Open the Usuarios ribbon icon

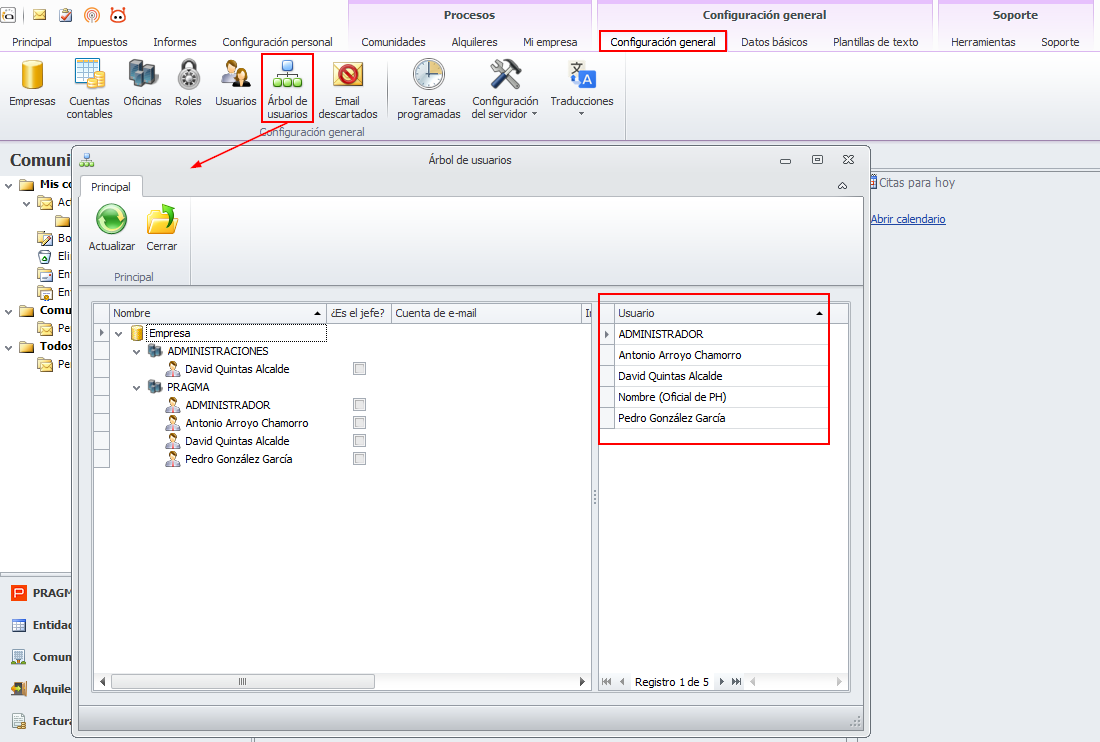pos(236,83)
